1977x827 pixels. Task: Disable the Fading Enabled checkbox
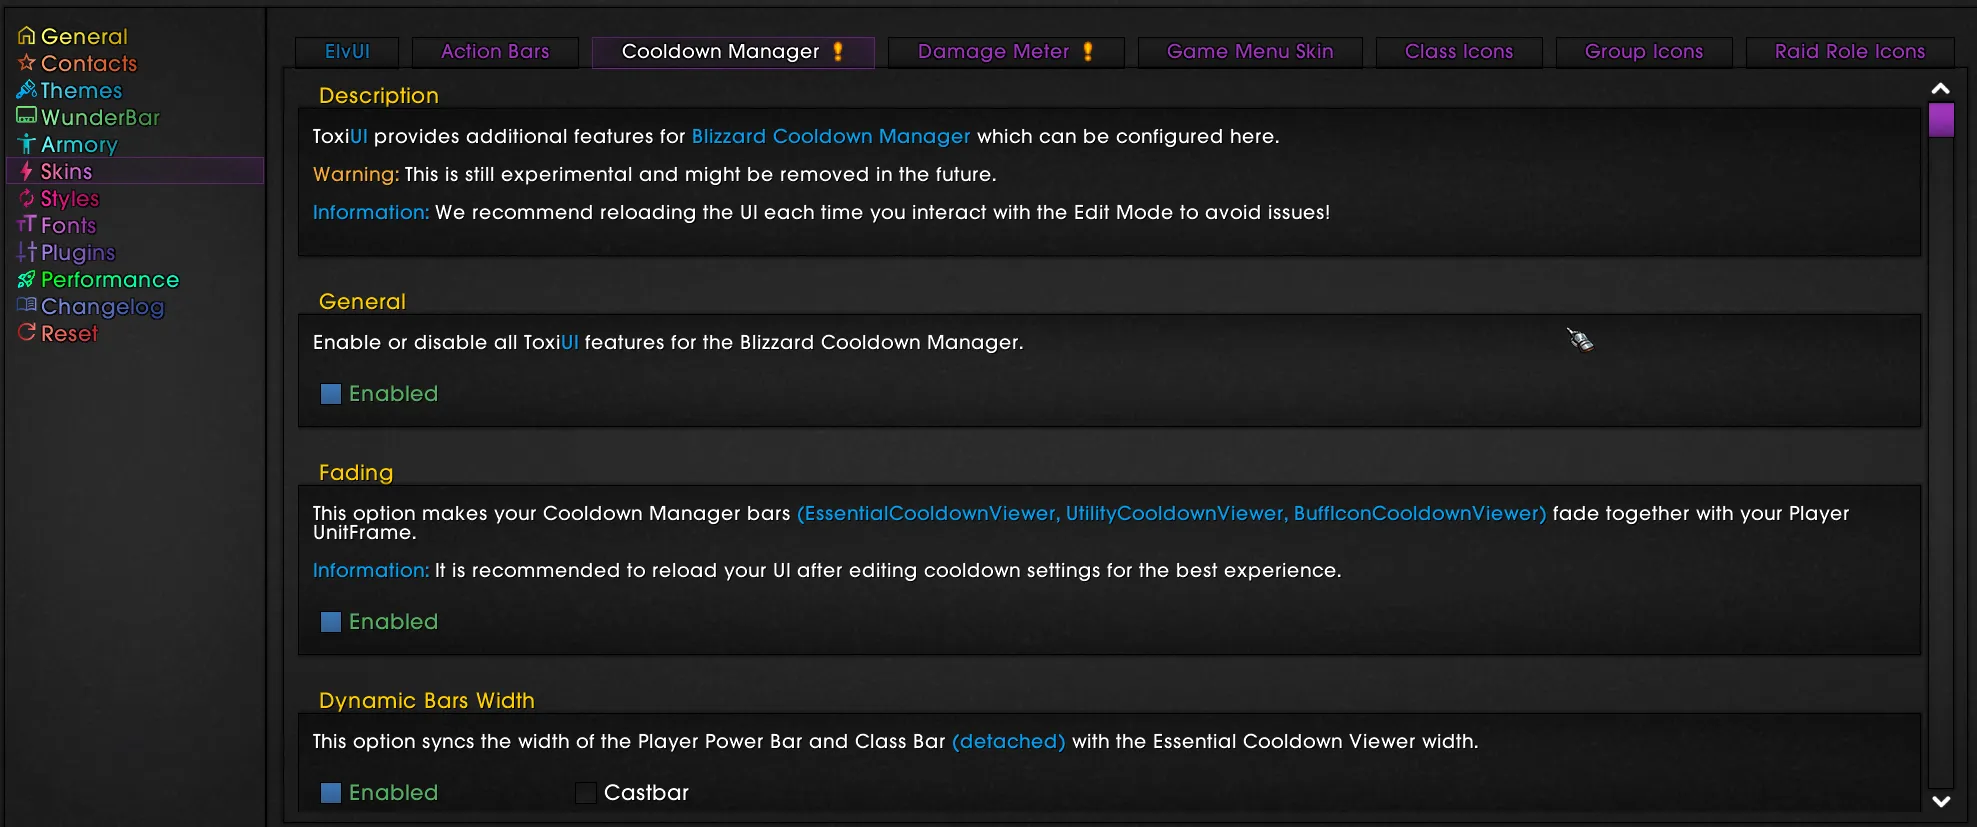click(x=331, y=622)
